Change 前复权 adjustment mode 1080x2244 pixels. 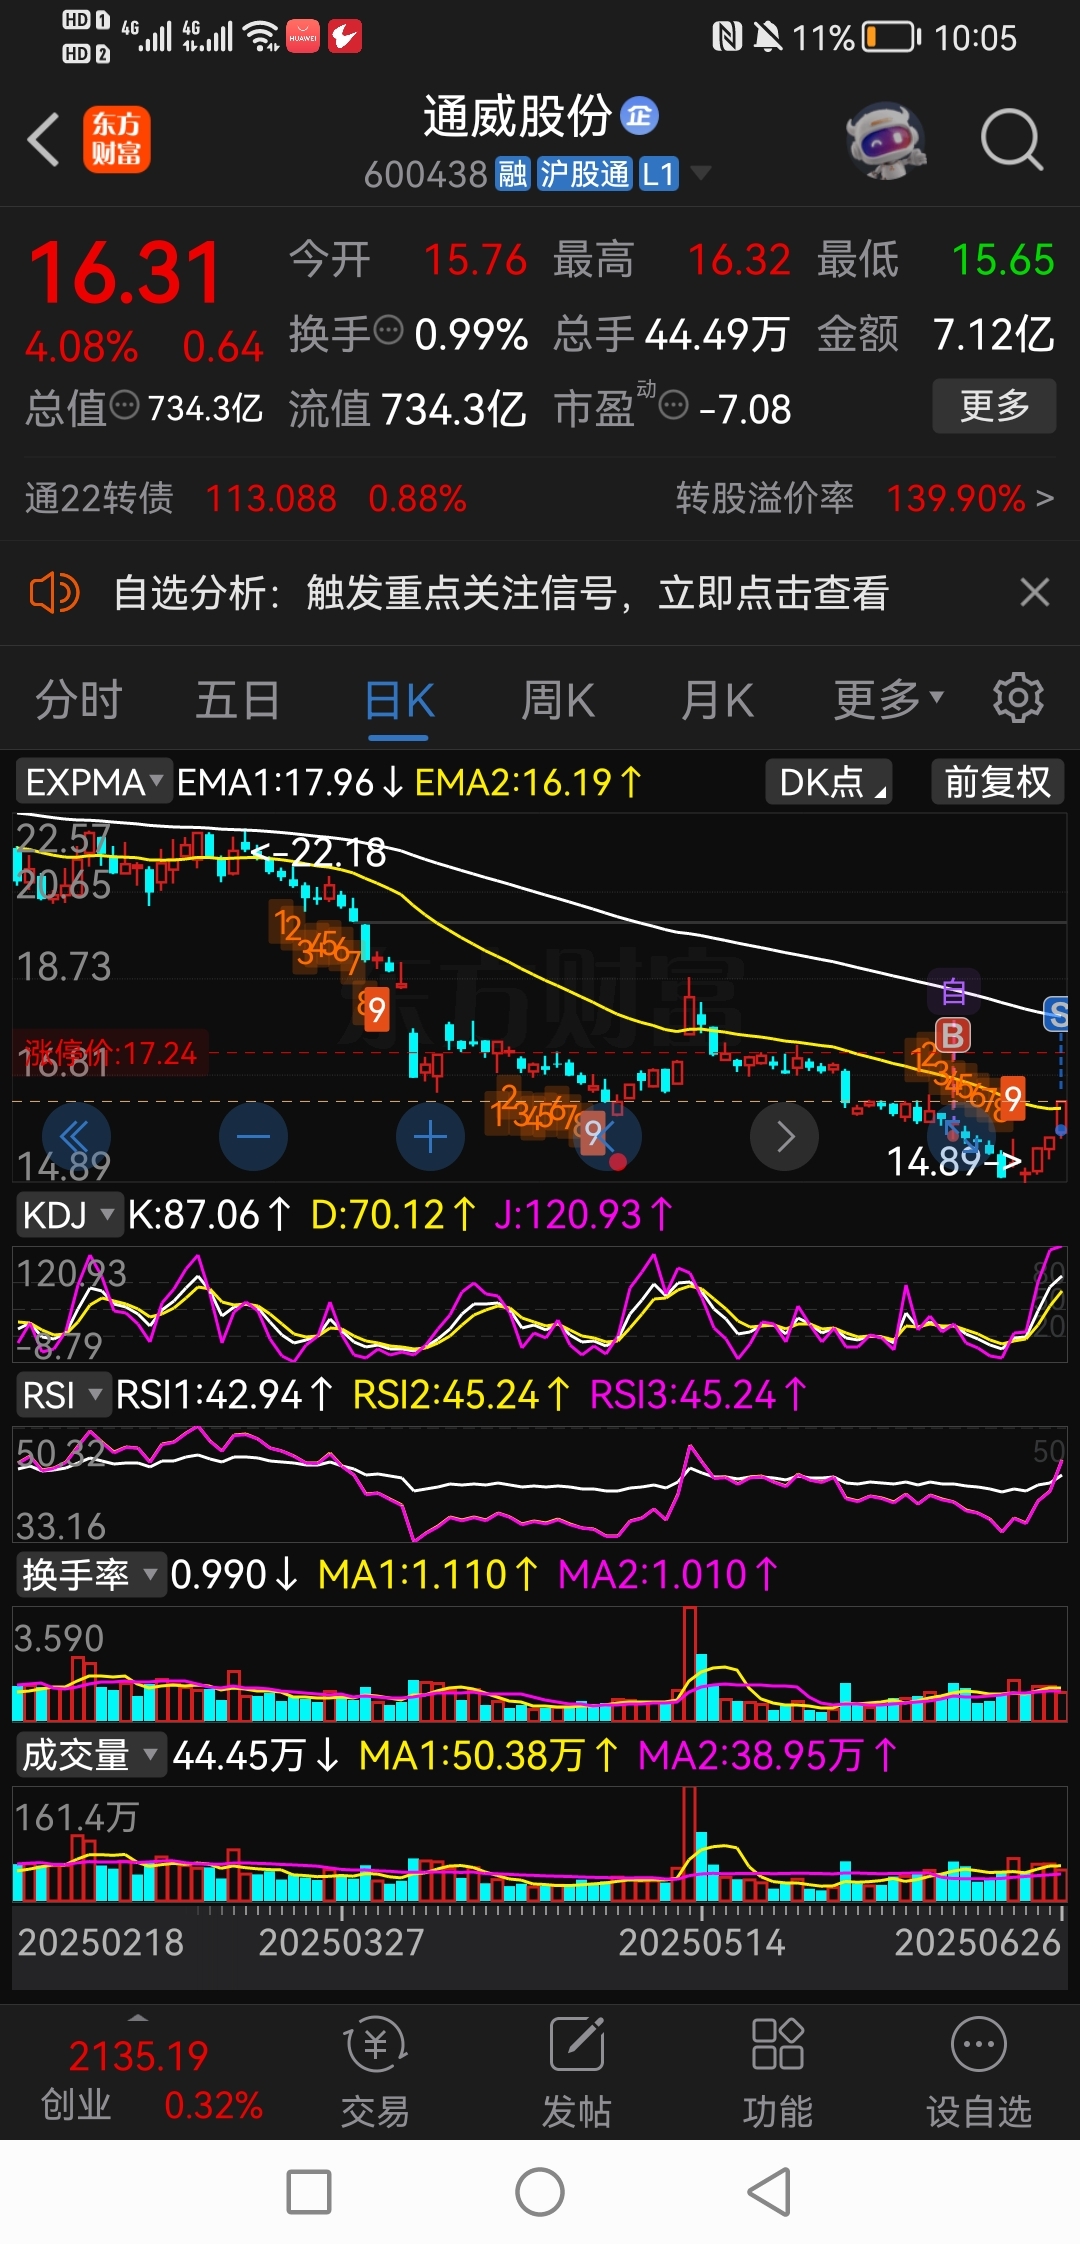point(997,782)
